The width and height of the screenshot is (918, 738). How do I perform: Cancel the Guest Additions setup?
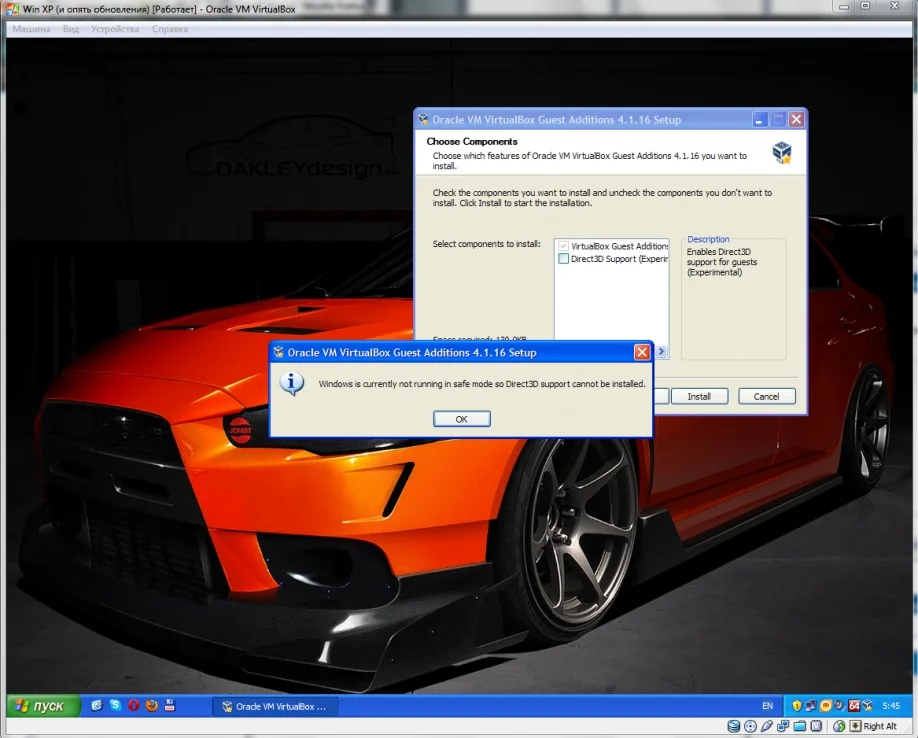tap(766, 396)
